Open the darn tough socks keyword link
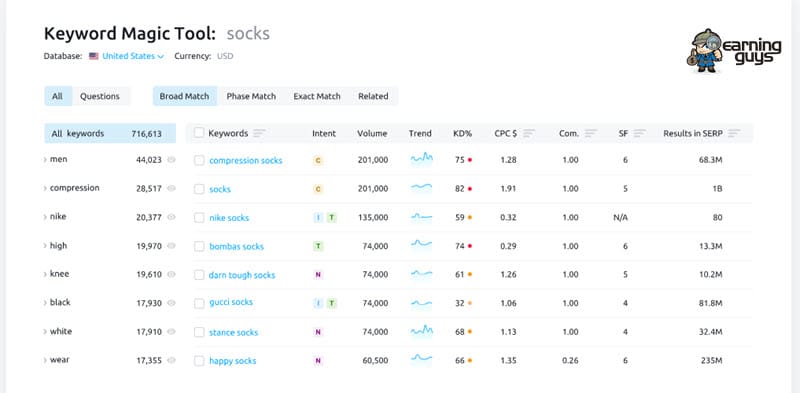 242,275
